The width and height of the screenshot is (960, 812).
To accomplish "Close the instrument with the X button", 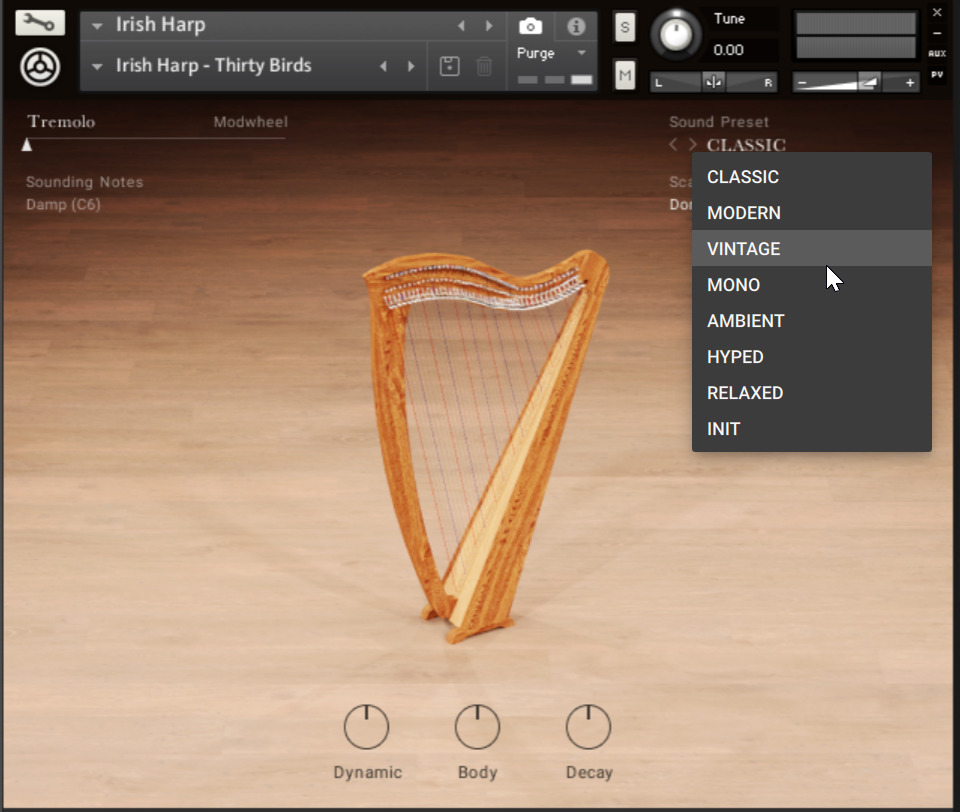I will [937, 12].
